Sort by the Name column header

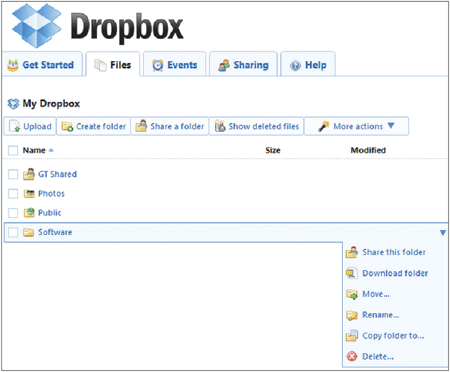coord(34,150)
